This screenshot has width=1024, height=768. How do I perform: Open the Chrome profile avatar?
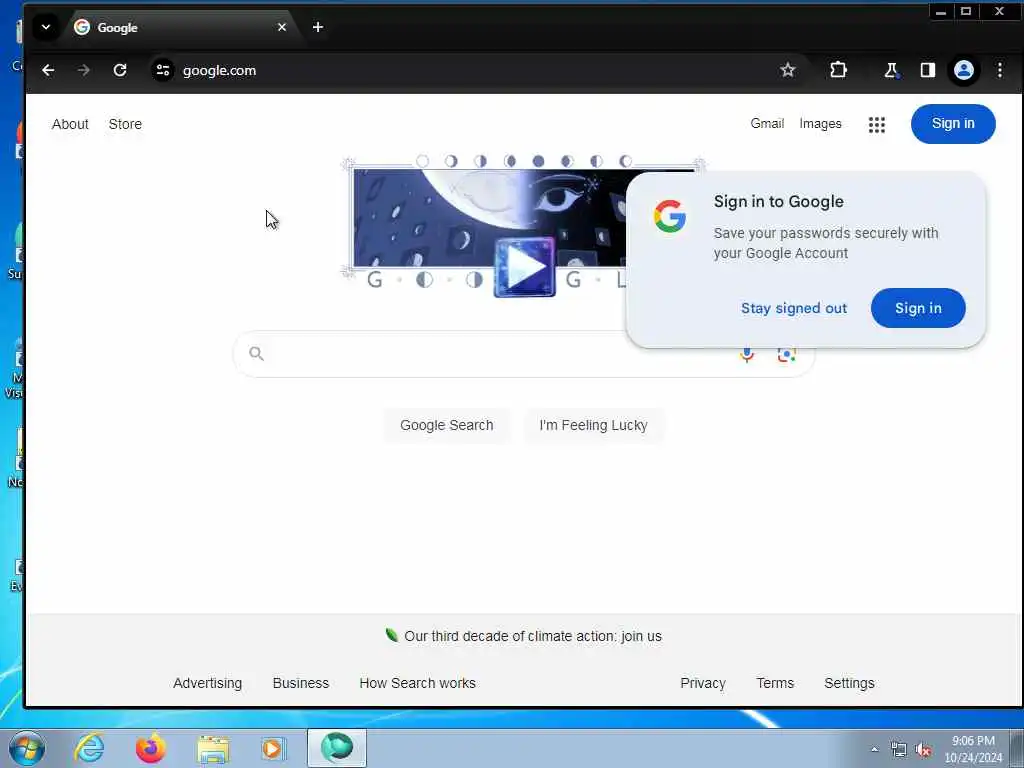pyautogui.click(x=964, y=70)
